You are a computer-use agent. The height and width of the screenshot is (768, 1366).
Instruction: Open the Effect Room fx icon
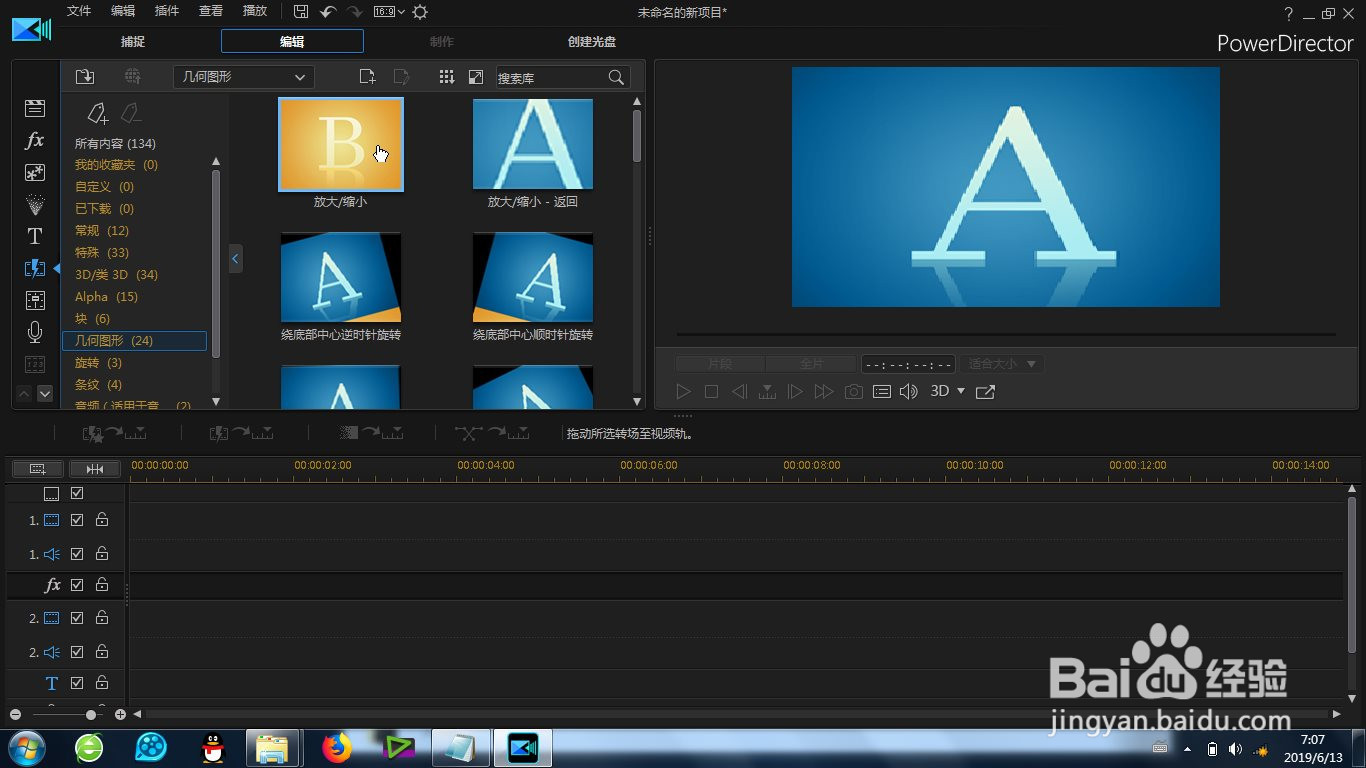coord(35,141)
